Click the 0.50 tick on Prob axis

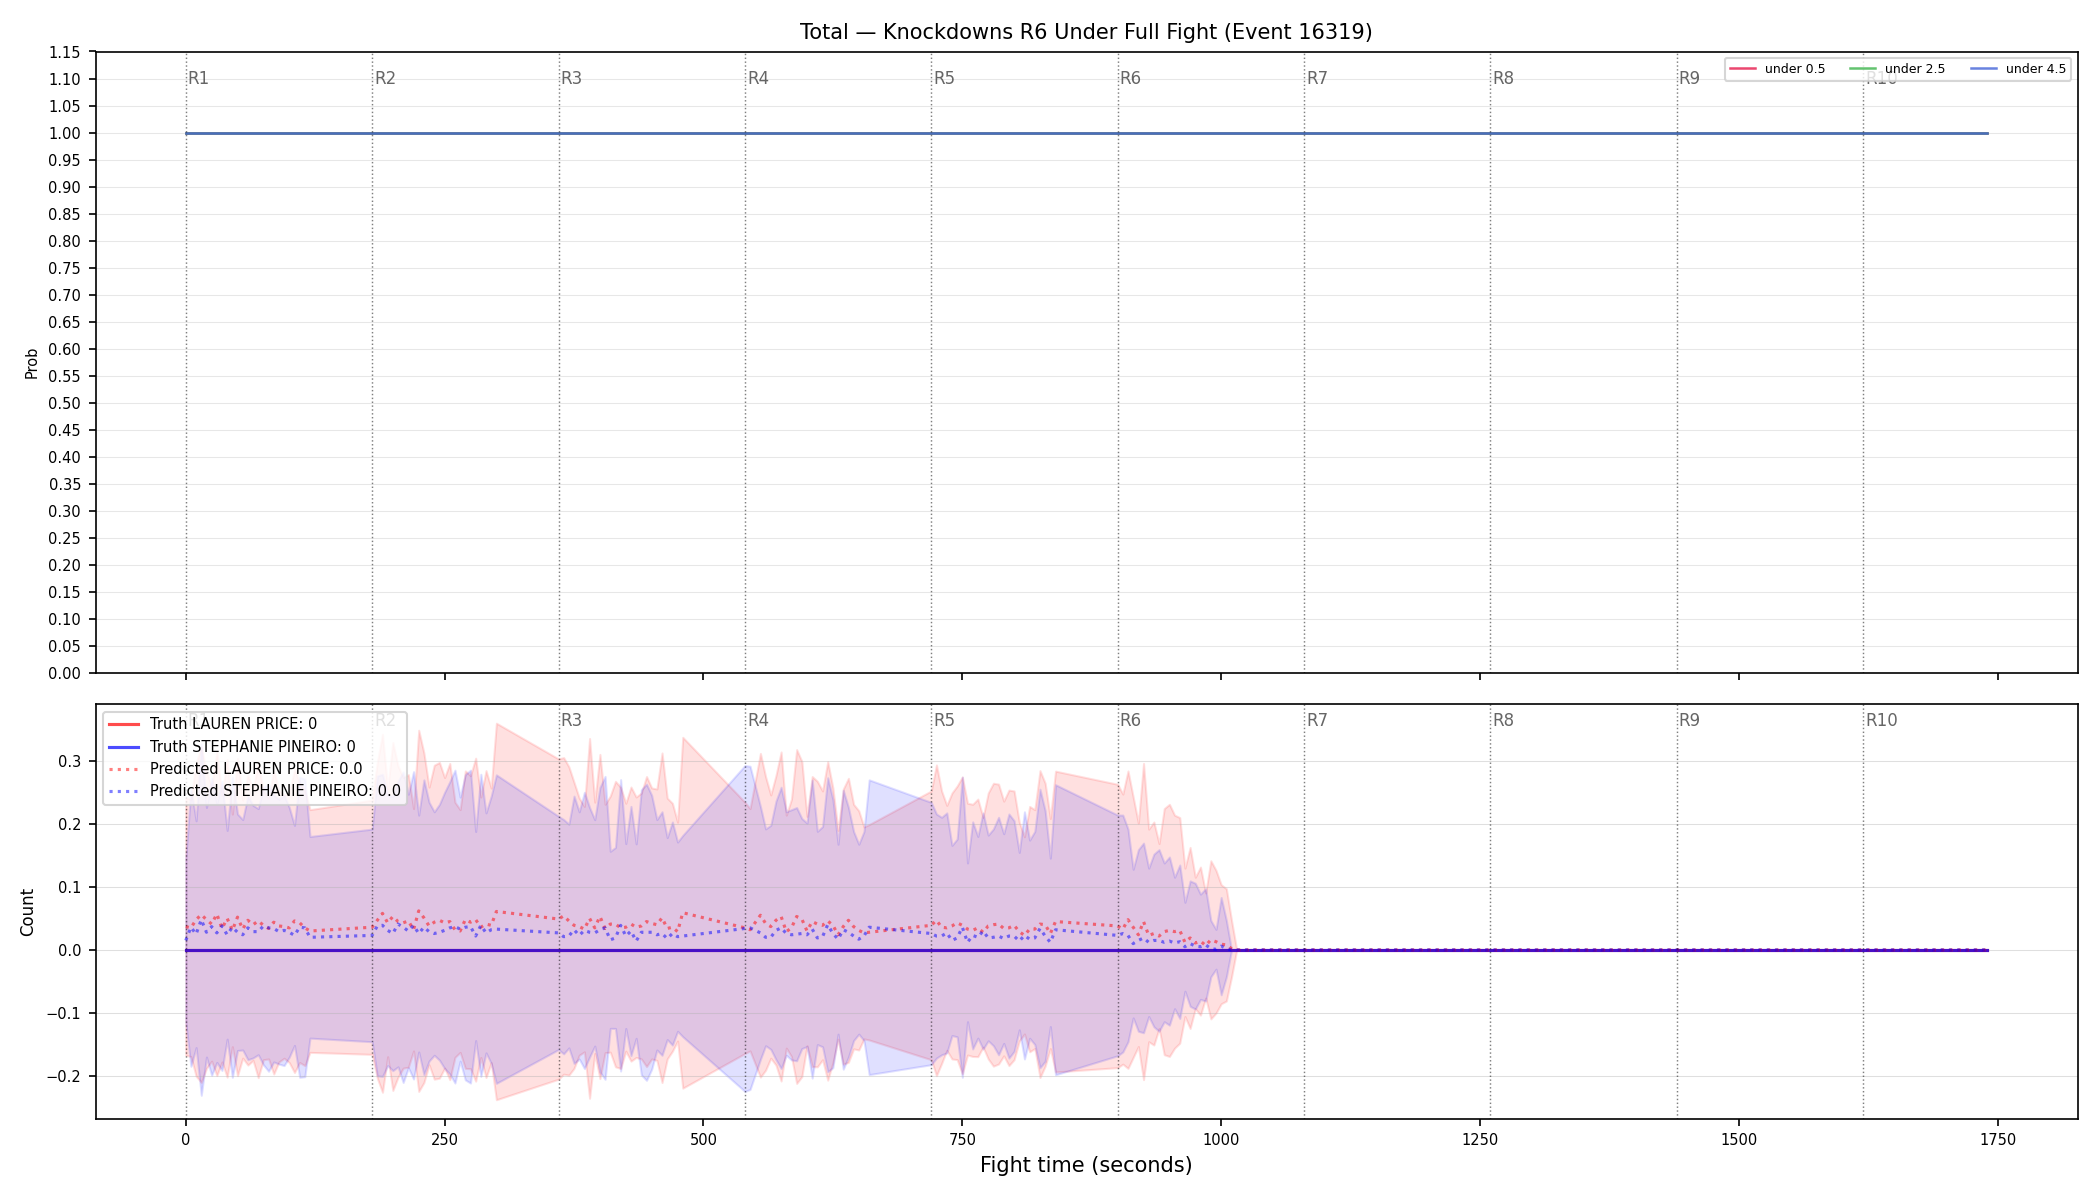65,403
